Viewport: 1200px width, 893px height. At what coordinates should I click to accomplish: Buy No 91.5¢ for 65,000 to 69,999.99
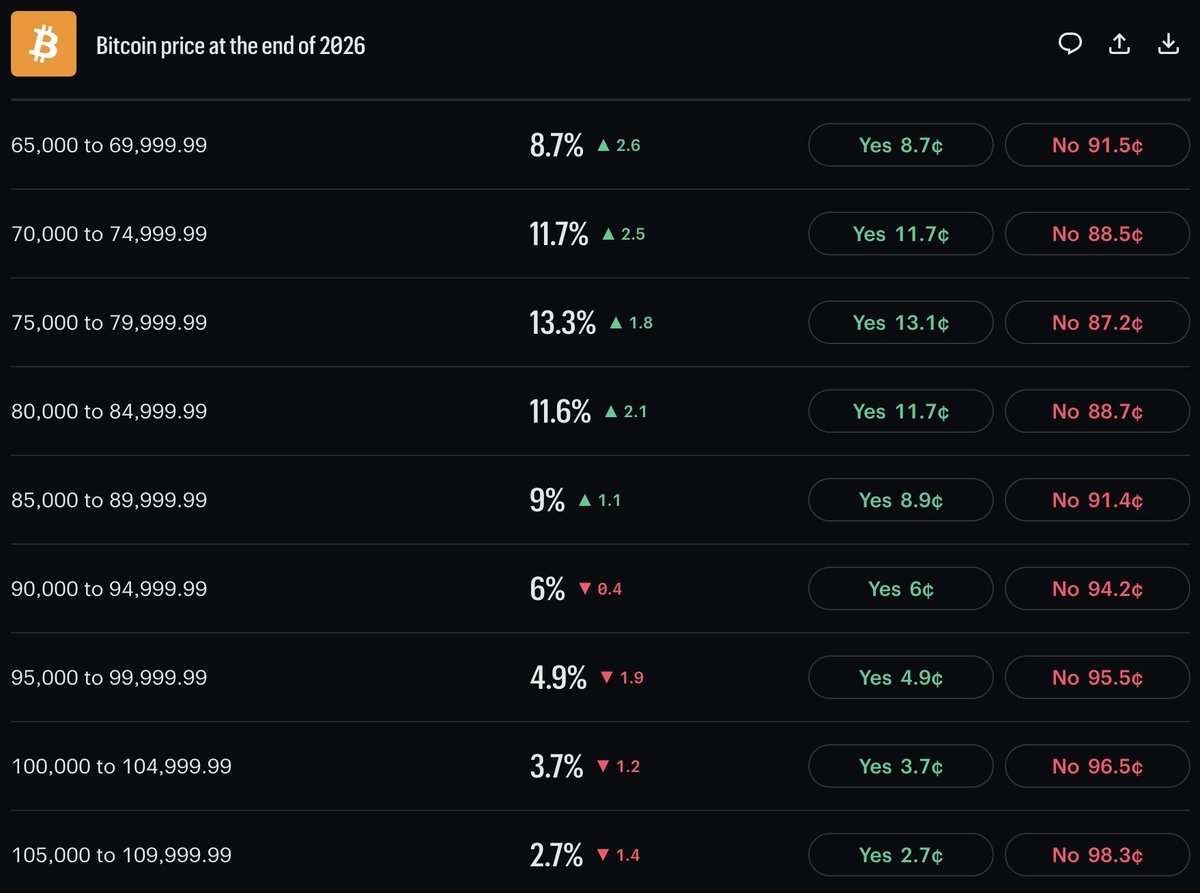coord(1097,145)
